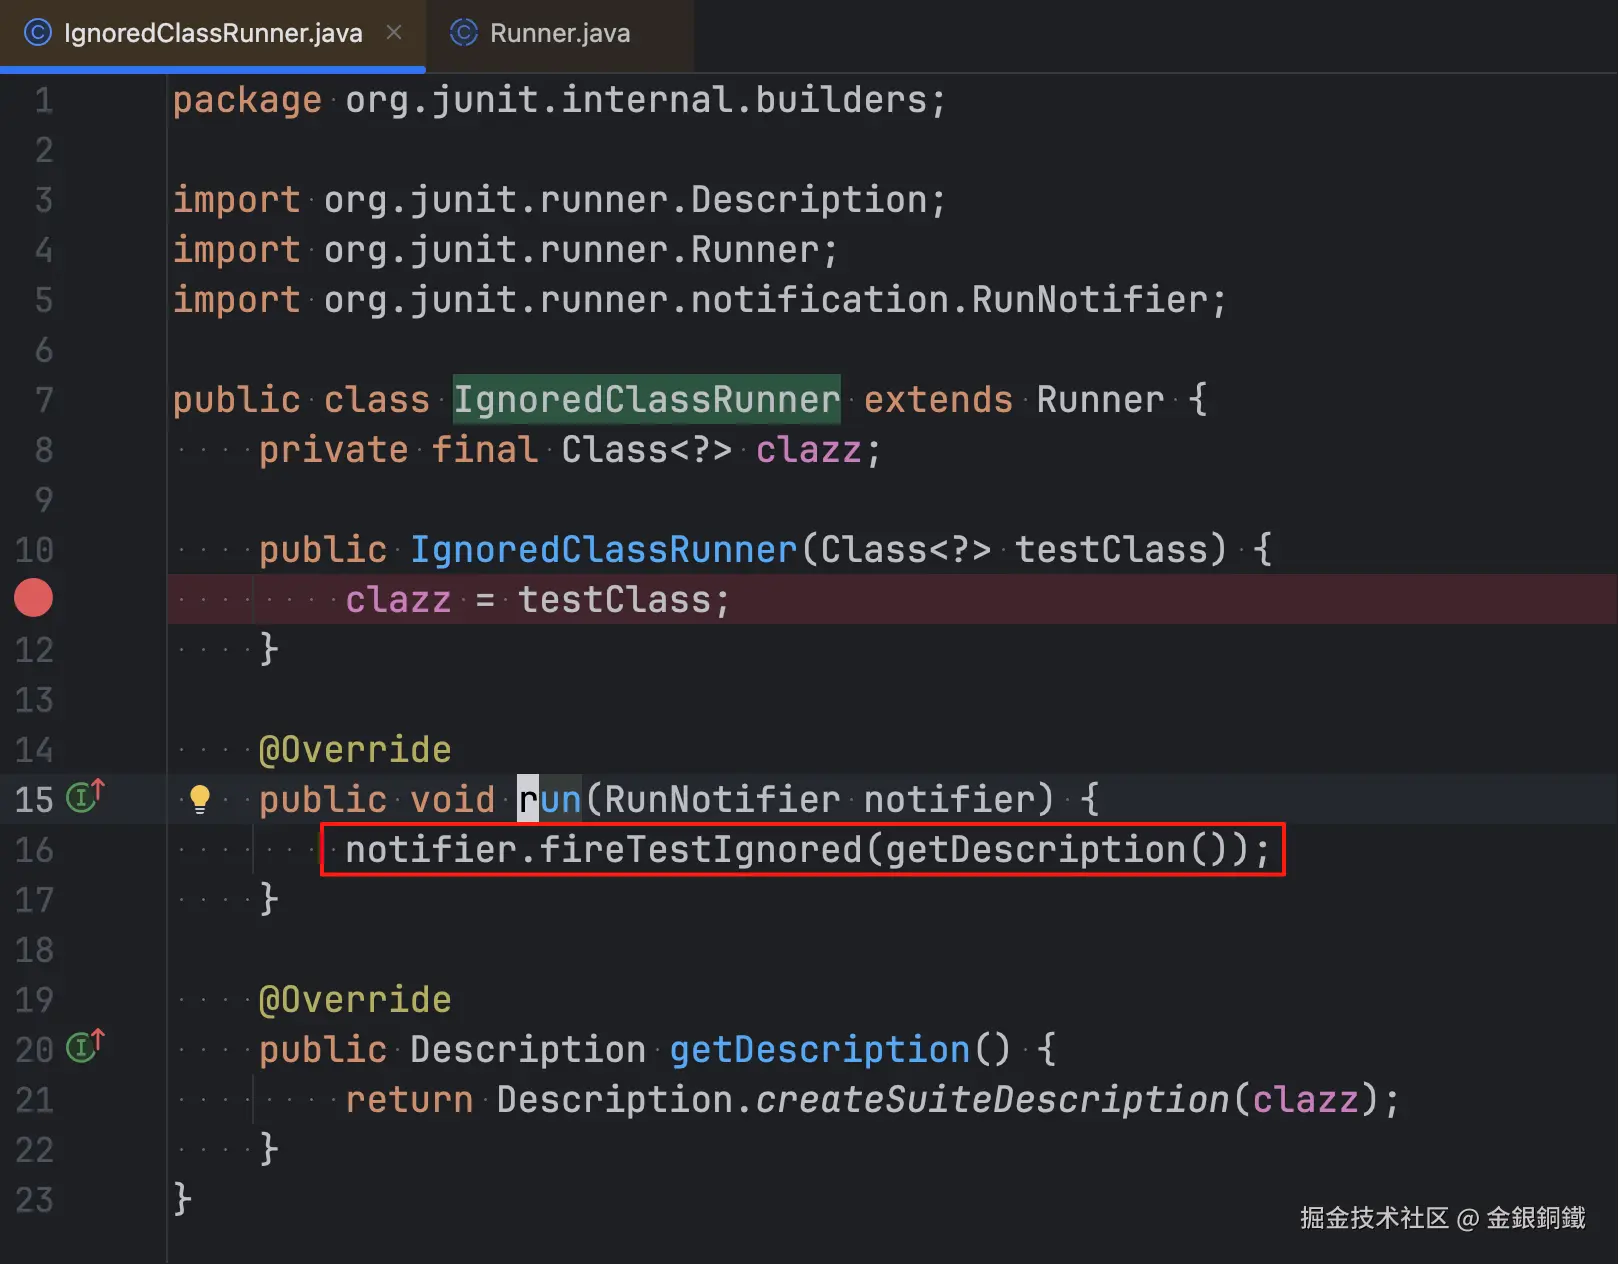This screenshot has width=1618, height=1264.
Task: Click the 'createSuiteDescription' static method call
Action: pyautogui.click(x=992, y=1100)
